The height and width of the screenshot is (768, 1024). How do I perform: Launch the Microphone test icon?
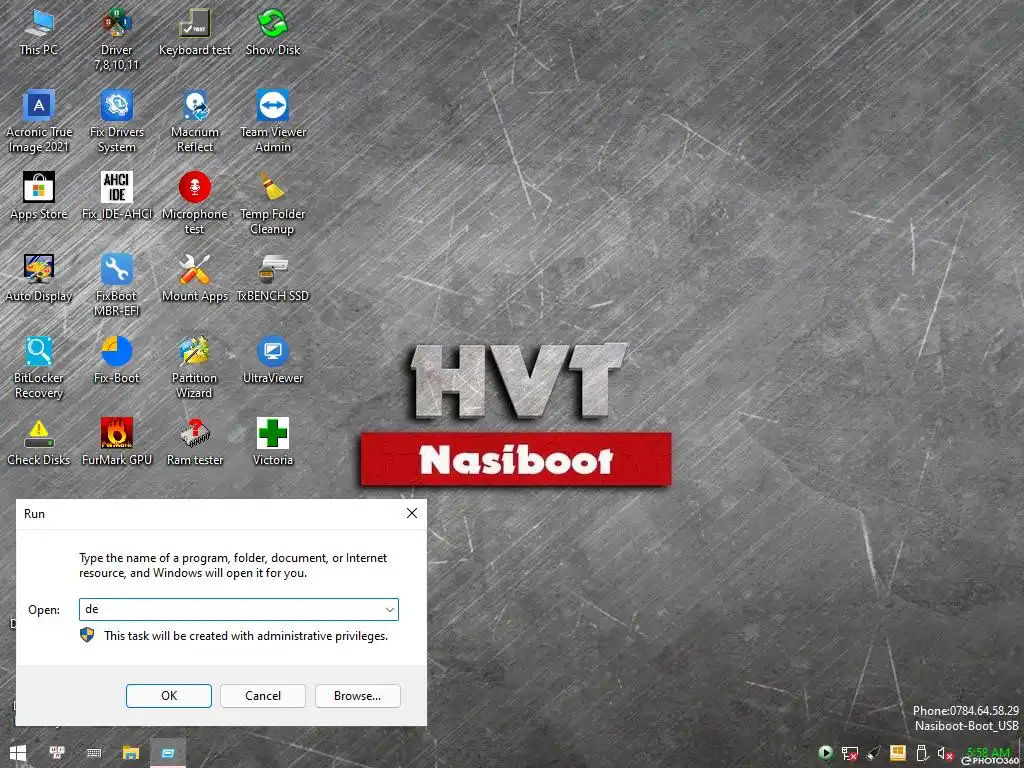(x=195, y=203)
